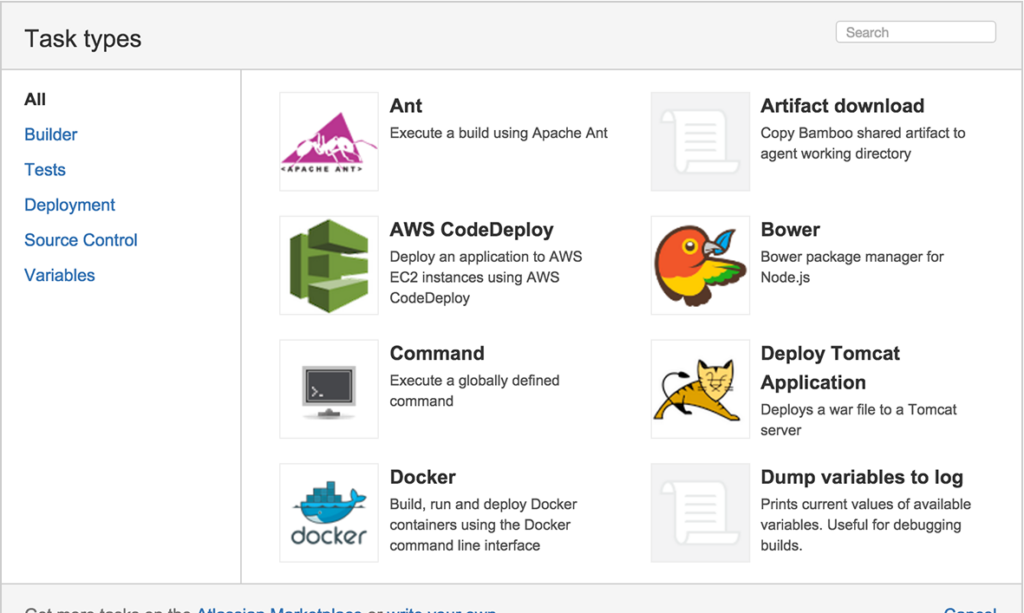Switch to the Builder category

pos(50,134)
